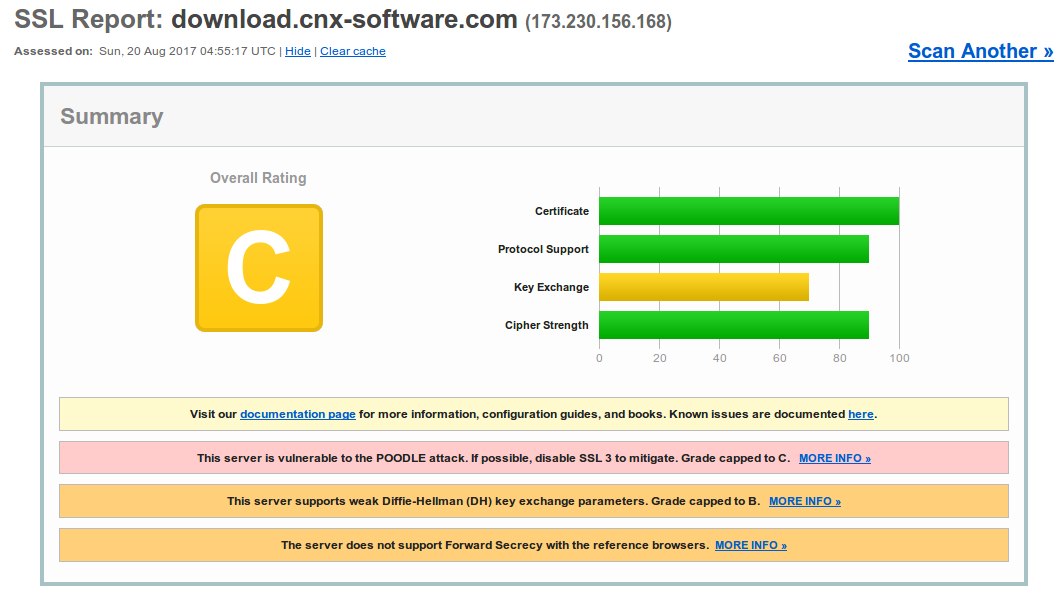Viewport: 1063px width, 598px height.
Task: Click the Hide link
Action: coord(298,52)
